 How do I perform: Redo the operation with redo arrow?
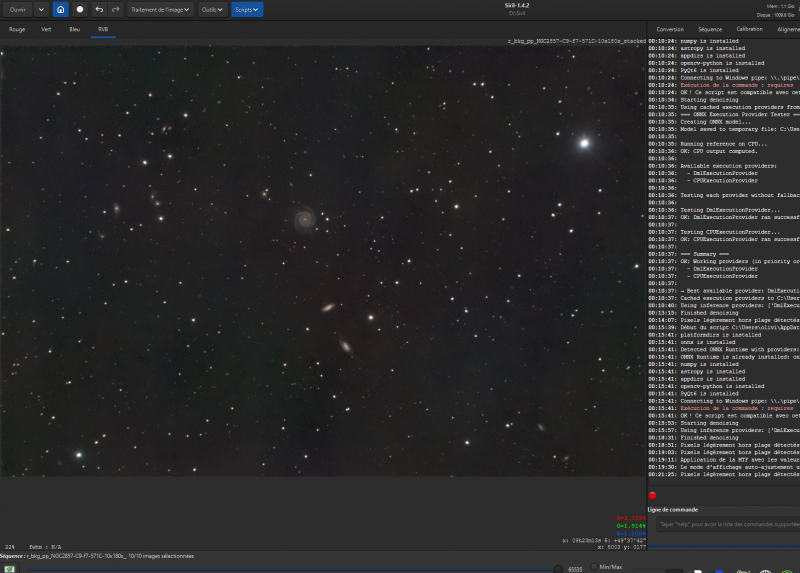(115, 9)
